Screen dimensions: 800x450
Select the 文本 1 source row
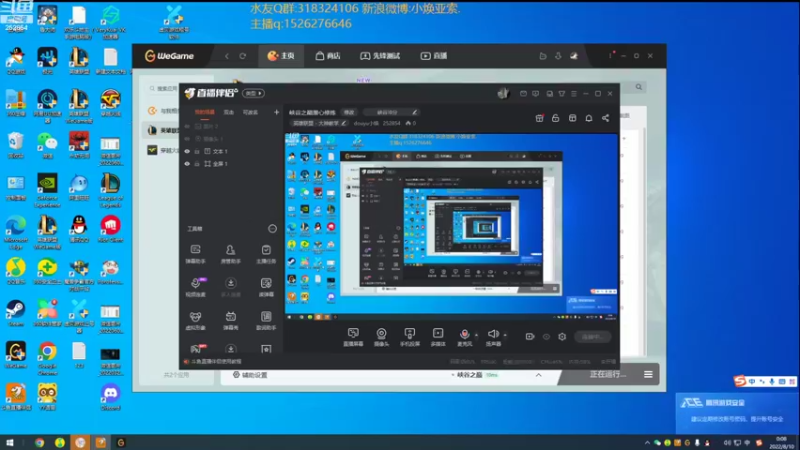[x=231, y=152]
